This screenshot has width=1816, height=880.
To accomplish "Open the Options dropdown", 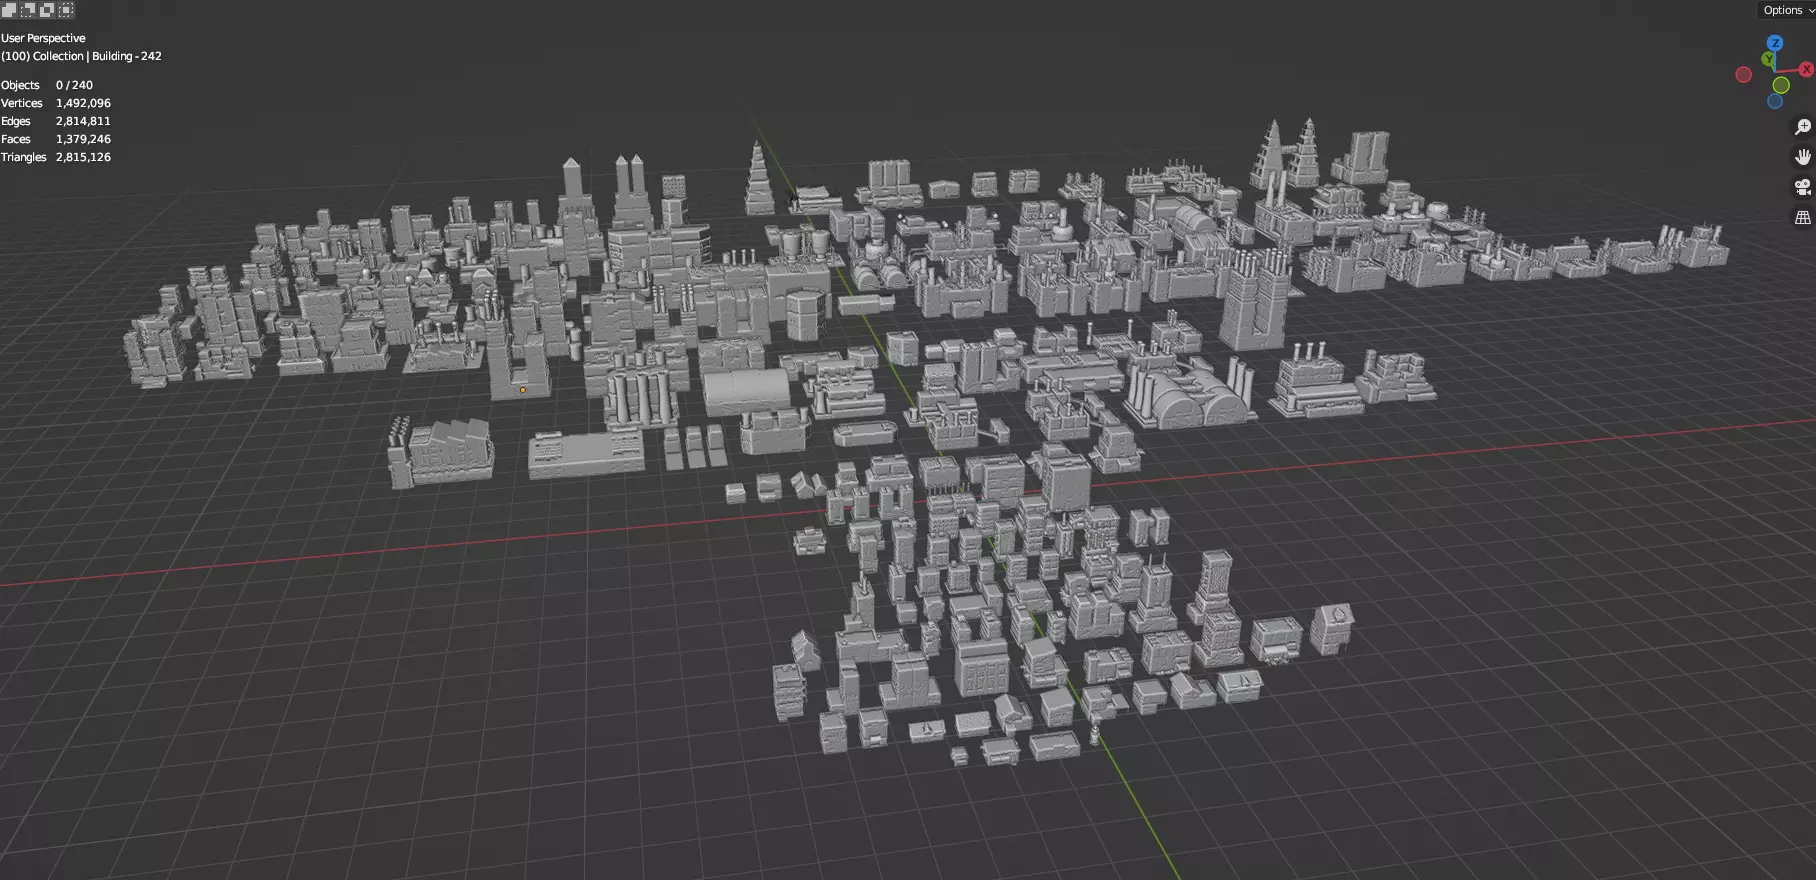I will tap(1788, 10).
